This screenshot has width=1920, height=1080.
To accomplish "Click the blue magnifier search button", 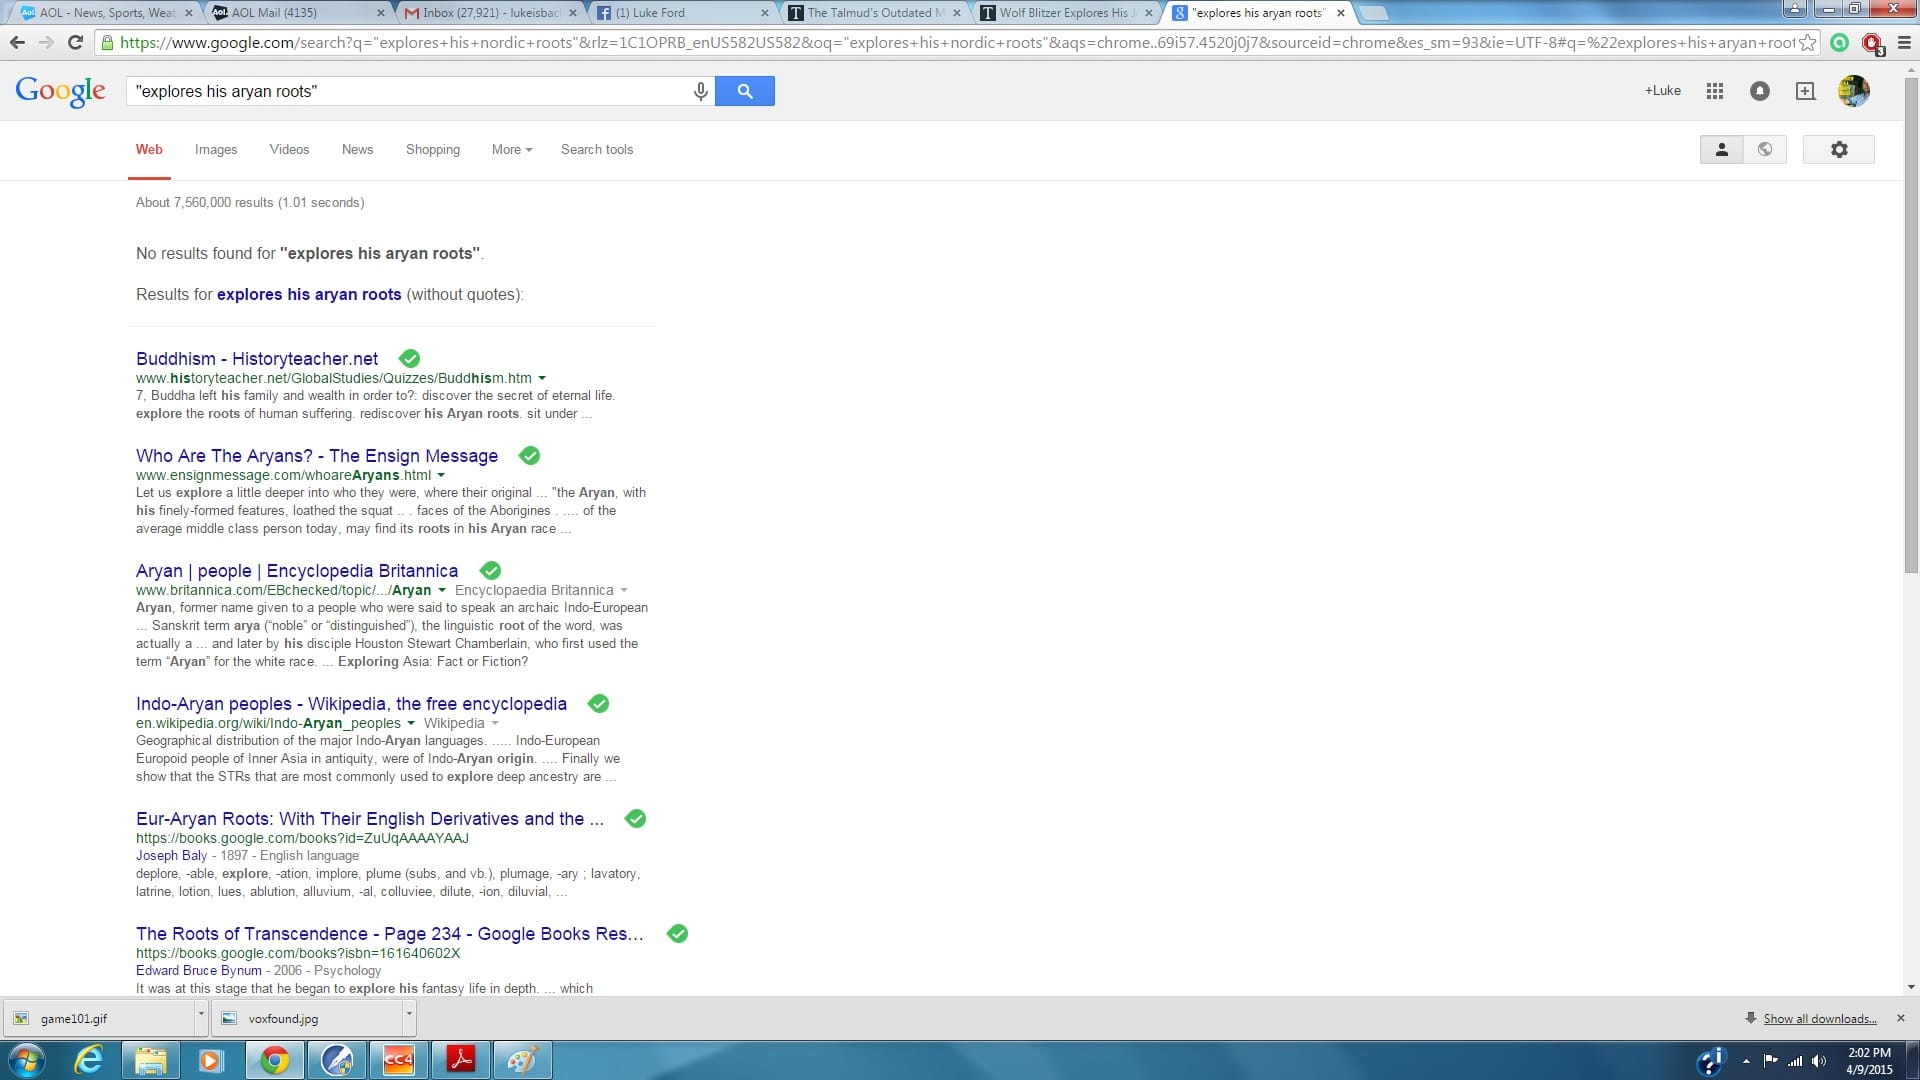I will [745, 91].
